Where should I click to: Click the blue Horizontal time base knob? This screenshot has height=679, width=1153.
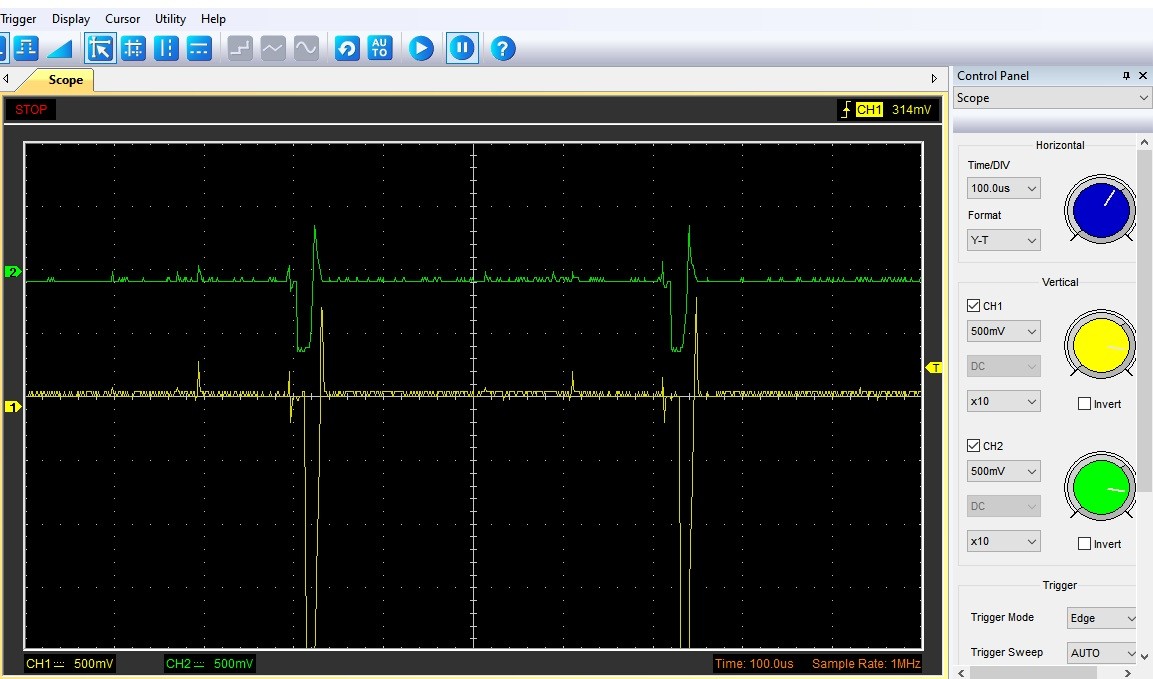click(x=1100, y=210)
